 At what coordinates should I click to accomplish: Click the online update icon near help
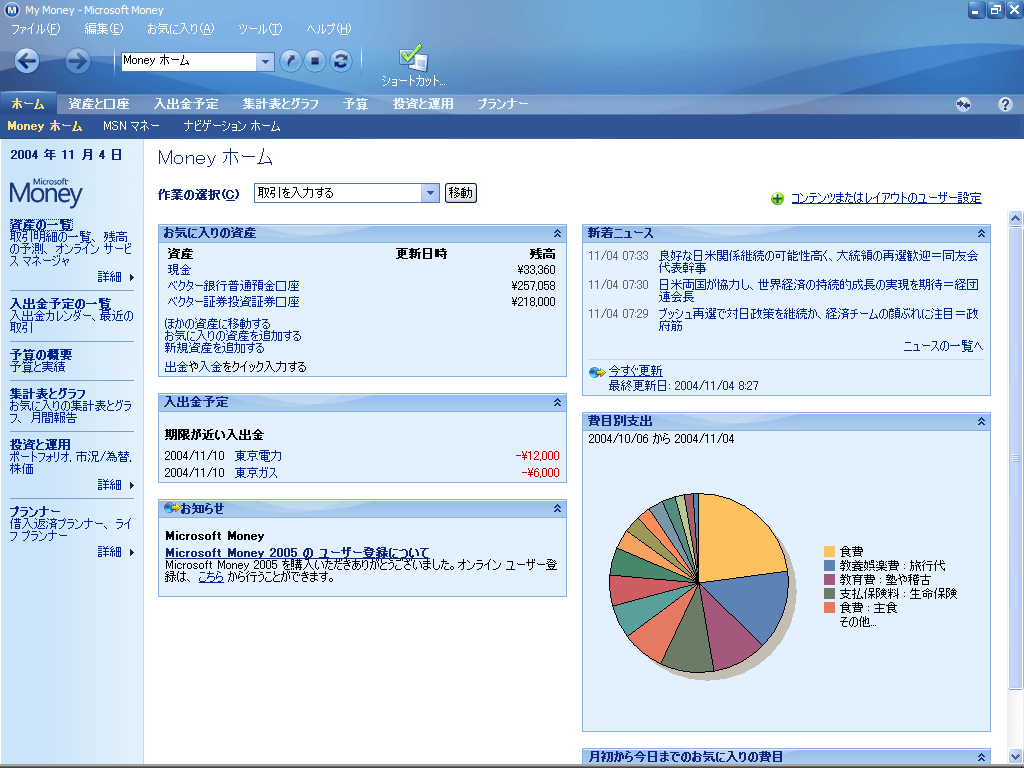[963, 104]
